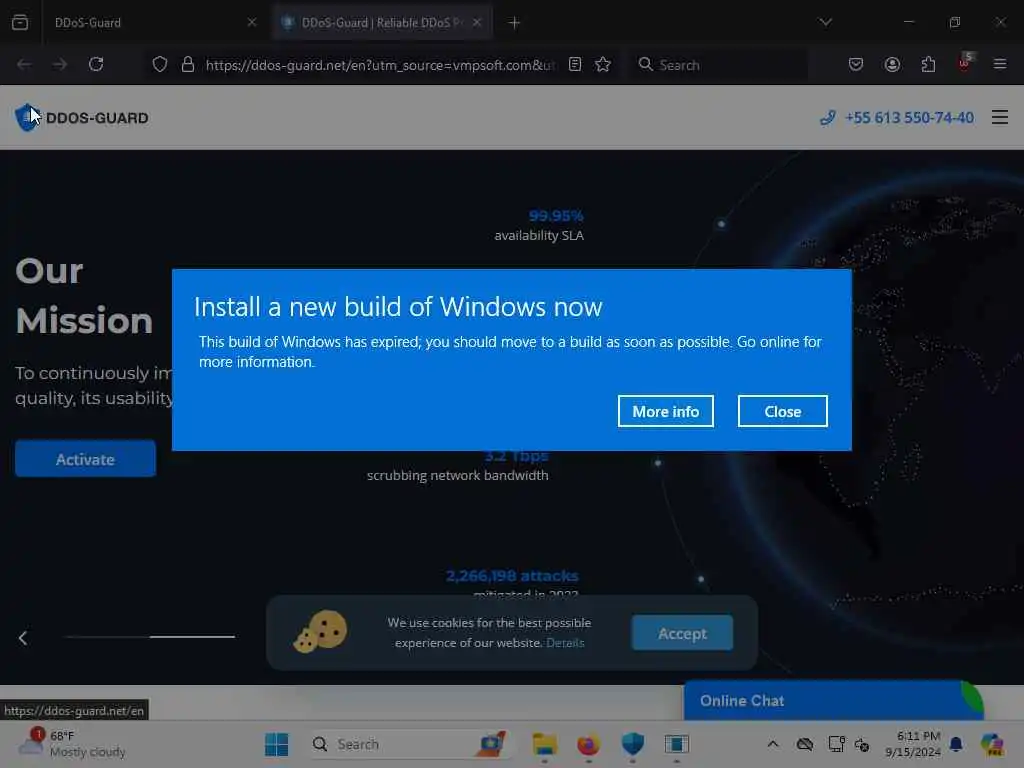Image resolution: width=1024 pixels, height=768 pixels.
Task: Bookmark this page with the star
Action: 603,64
